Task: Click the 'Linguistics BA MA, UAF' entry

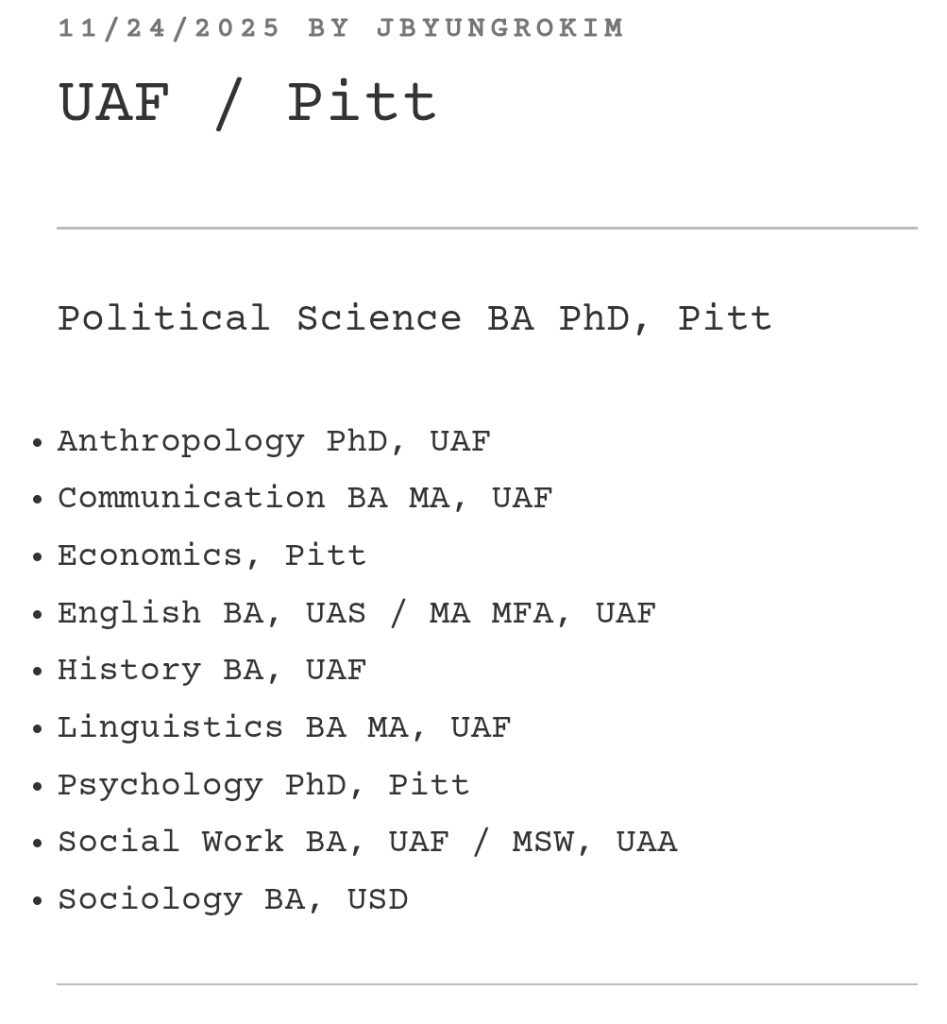Action: coord(284,727)
